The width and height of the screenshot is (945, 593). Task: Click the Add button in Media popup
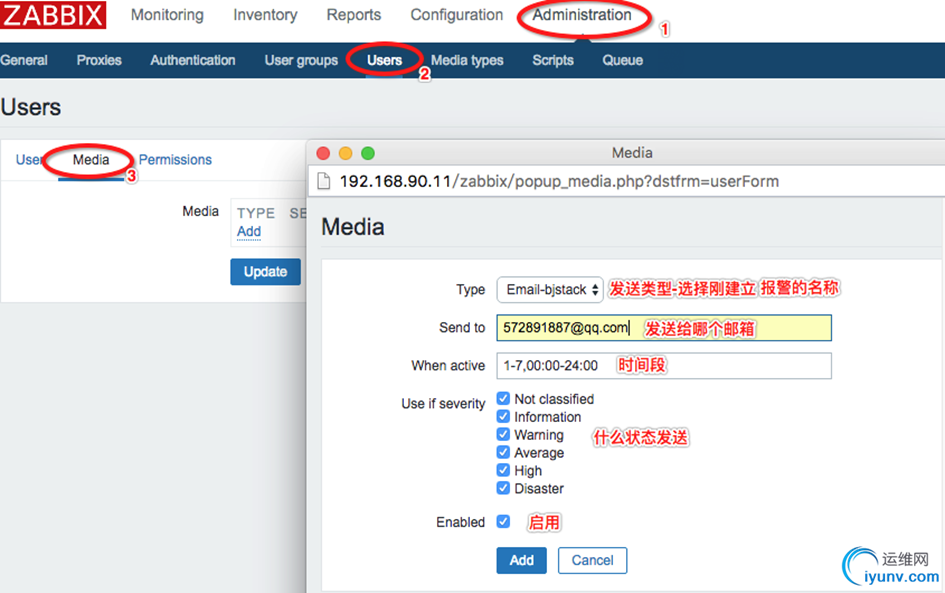521,560
